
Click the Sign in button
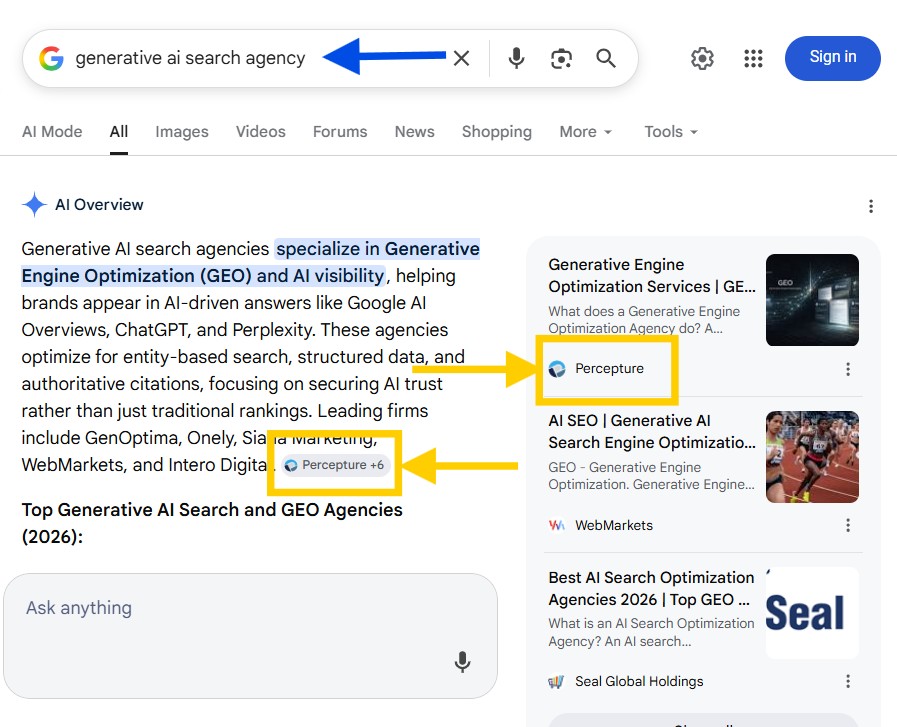click(x=832, y=58)
